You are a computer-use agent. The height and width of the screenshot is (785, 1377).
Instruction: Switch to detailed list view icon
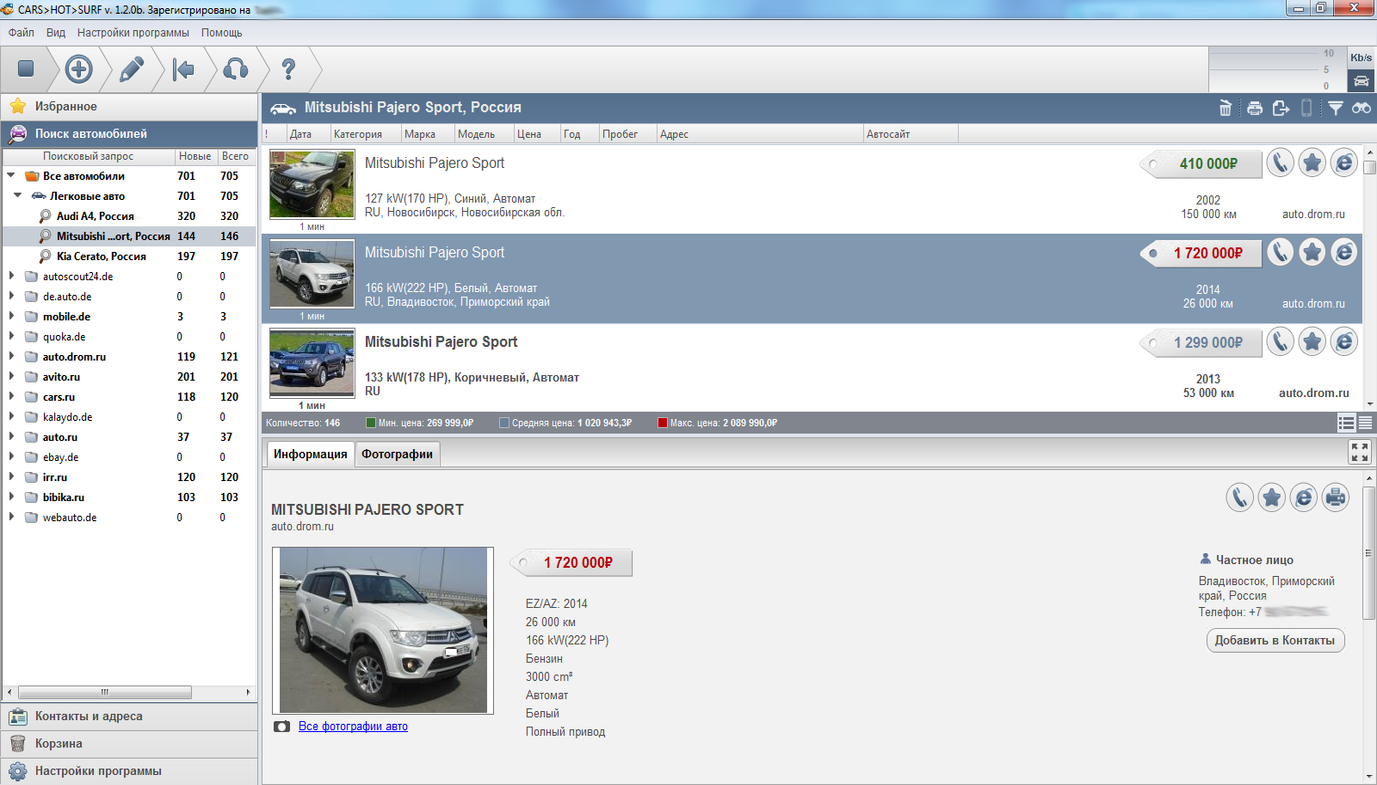pyautogui.click(x=1347, y=423)
